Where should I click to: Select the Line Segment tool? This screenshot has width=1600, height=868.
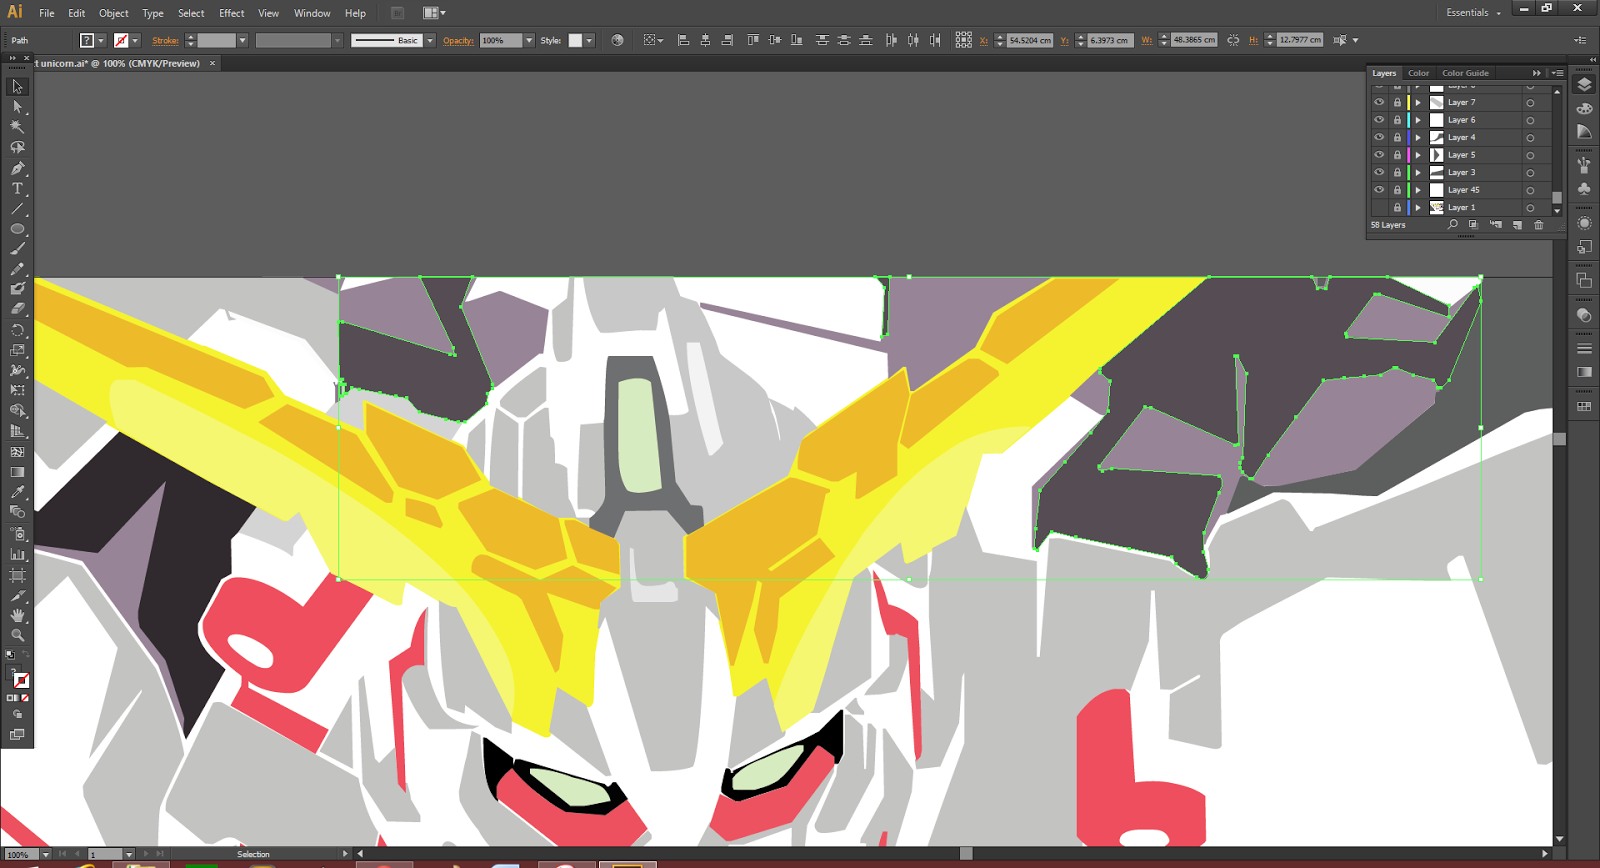(x=17, y=209)
